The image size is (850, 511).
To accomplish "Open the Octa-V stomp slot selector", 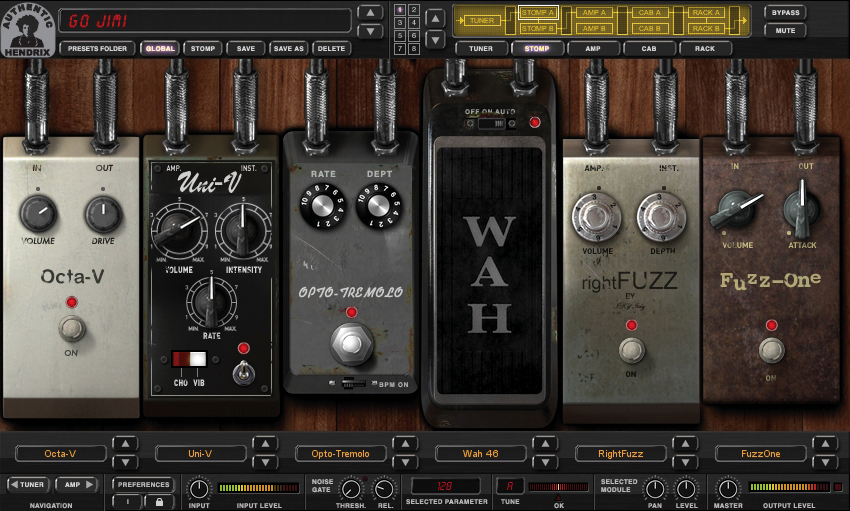I will pyautogui.click(x=61, y=454).
